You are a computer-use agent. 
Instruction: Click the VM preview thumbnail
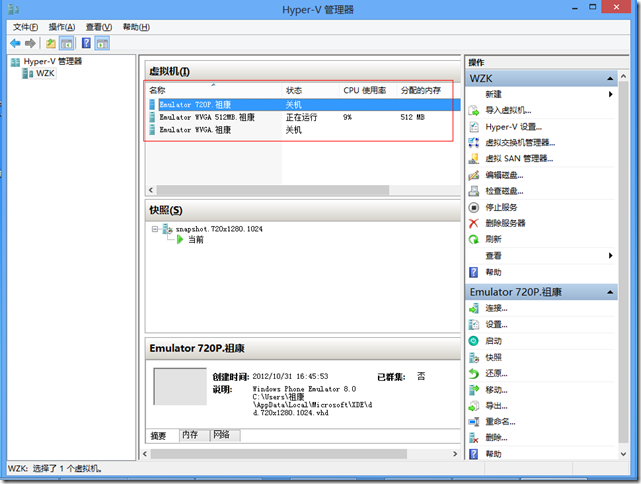click(x=180, y=386)
